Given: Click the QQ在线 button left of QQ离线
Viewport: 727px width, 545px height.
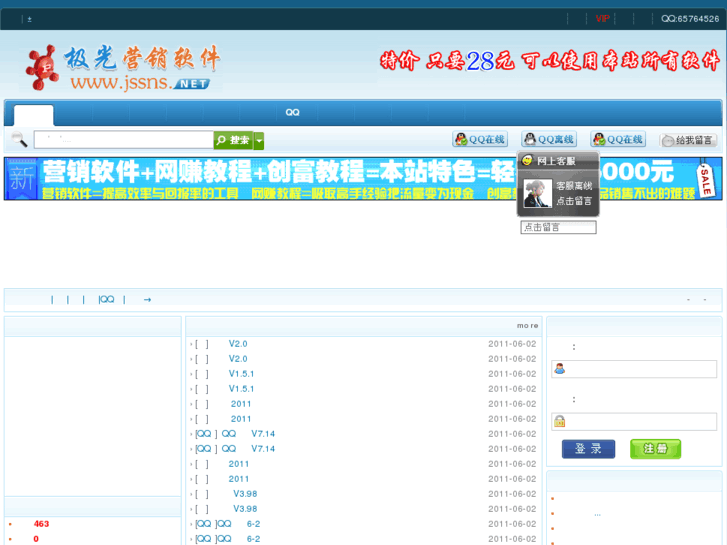Looking at the screenshot, I should (x=480, y=139).
